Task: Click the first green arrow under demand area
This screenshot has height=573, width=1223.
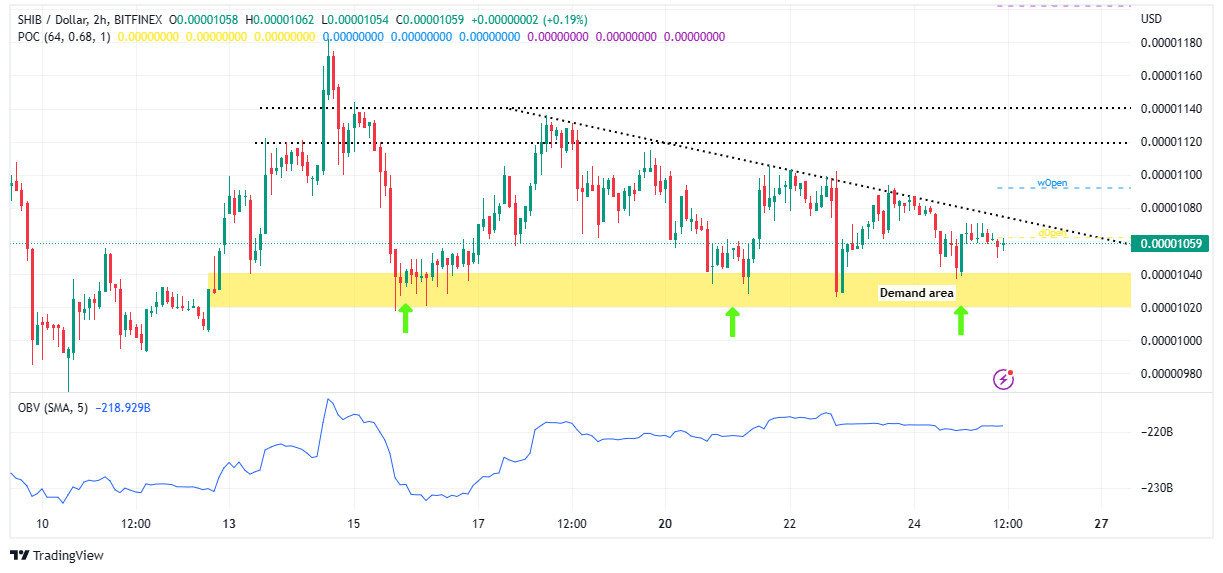Action: [405, 319]
